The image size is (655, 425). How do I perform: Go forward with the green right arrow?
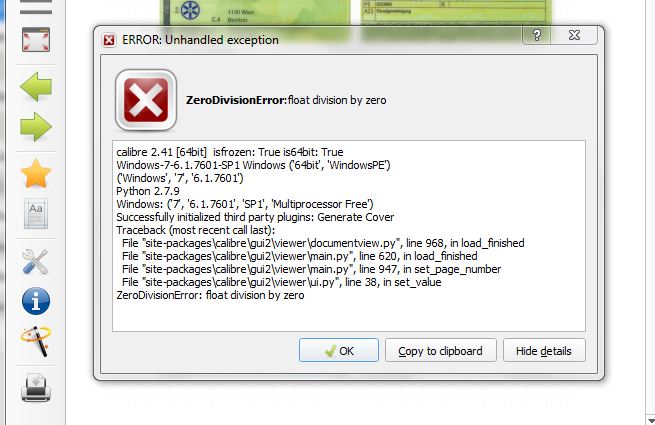pos(36,126)
